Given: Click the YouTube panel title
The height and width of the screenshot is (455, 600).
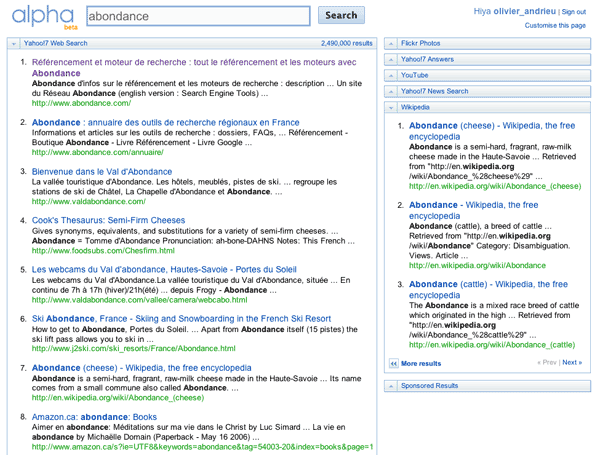Looking at the screenshot, I should click(414, 75).
